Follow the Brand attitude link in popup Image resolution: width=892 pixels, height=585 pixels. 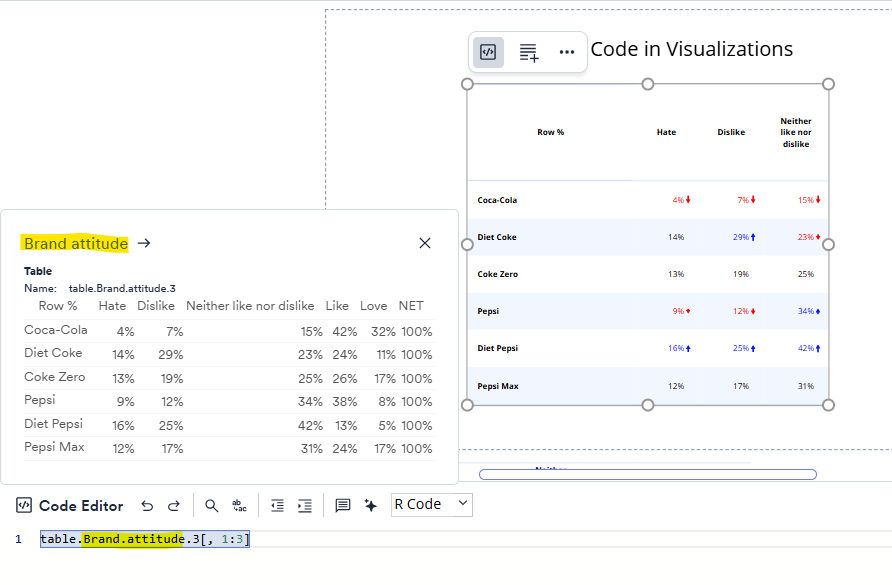(76, 243)
